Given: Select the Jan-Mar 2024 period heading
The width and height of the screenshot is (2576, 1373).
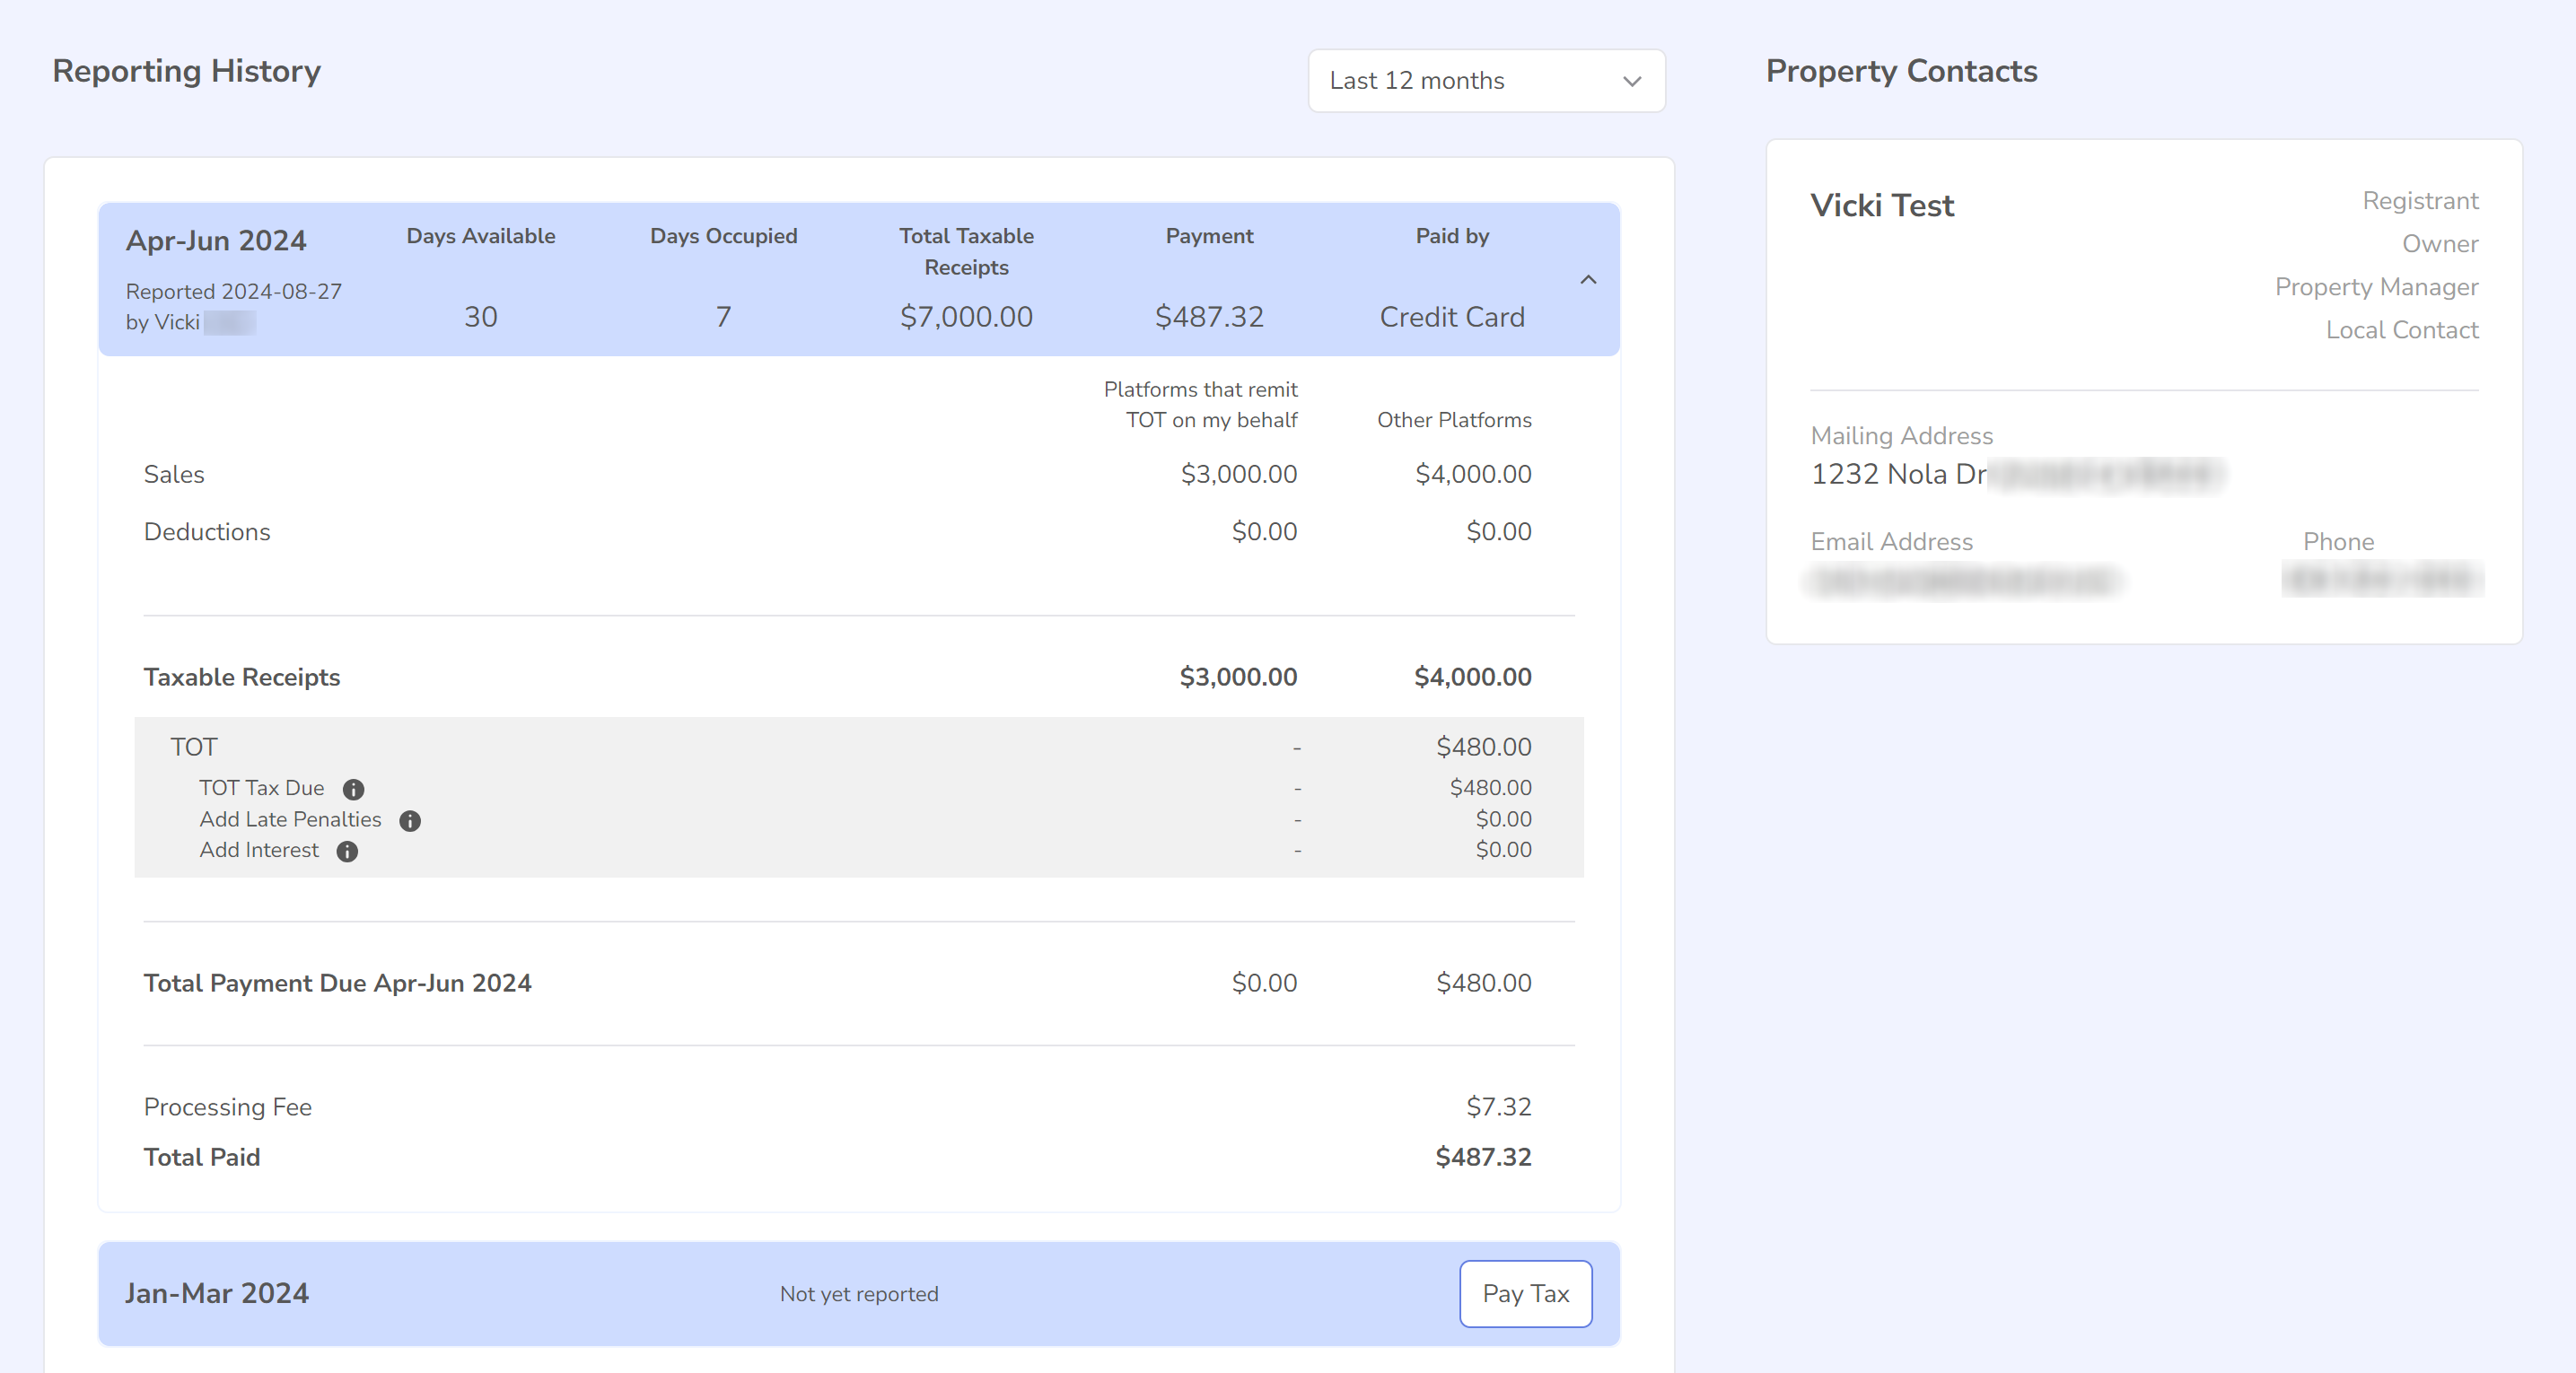Looking at the screenshot, I should pos(217,1294).
